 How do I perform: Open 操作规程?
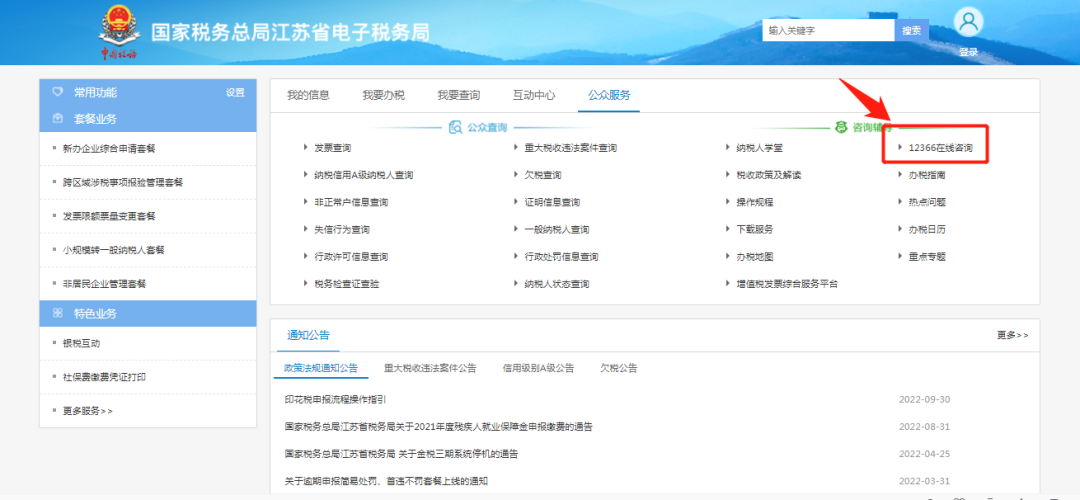754,202
